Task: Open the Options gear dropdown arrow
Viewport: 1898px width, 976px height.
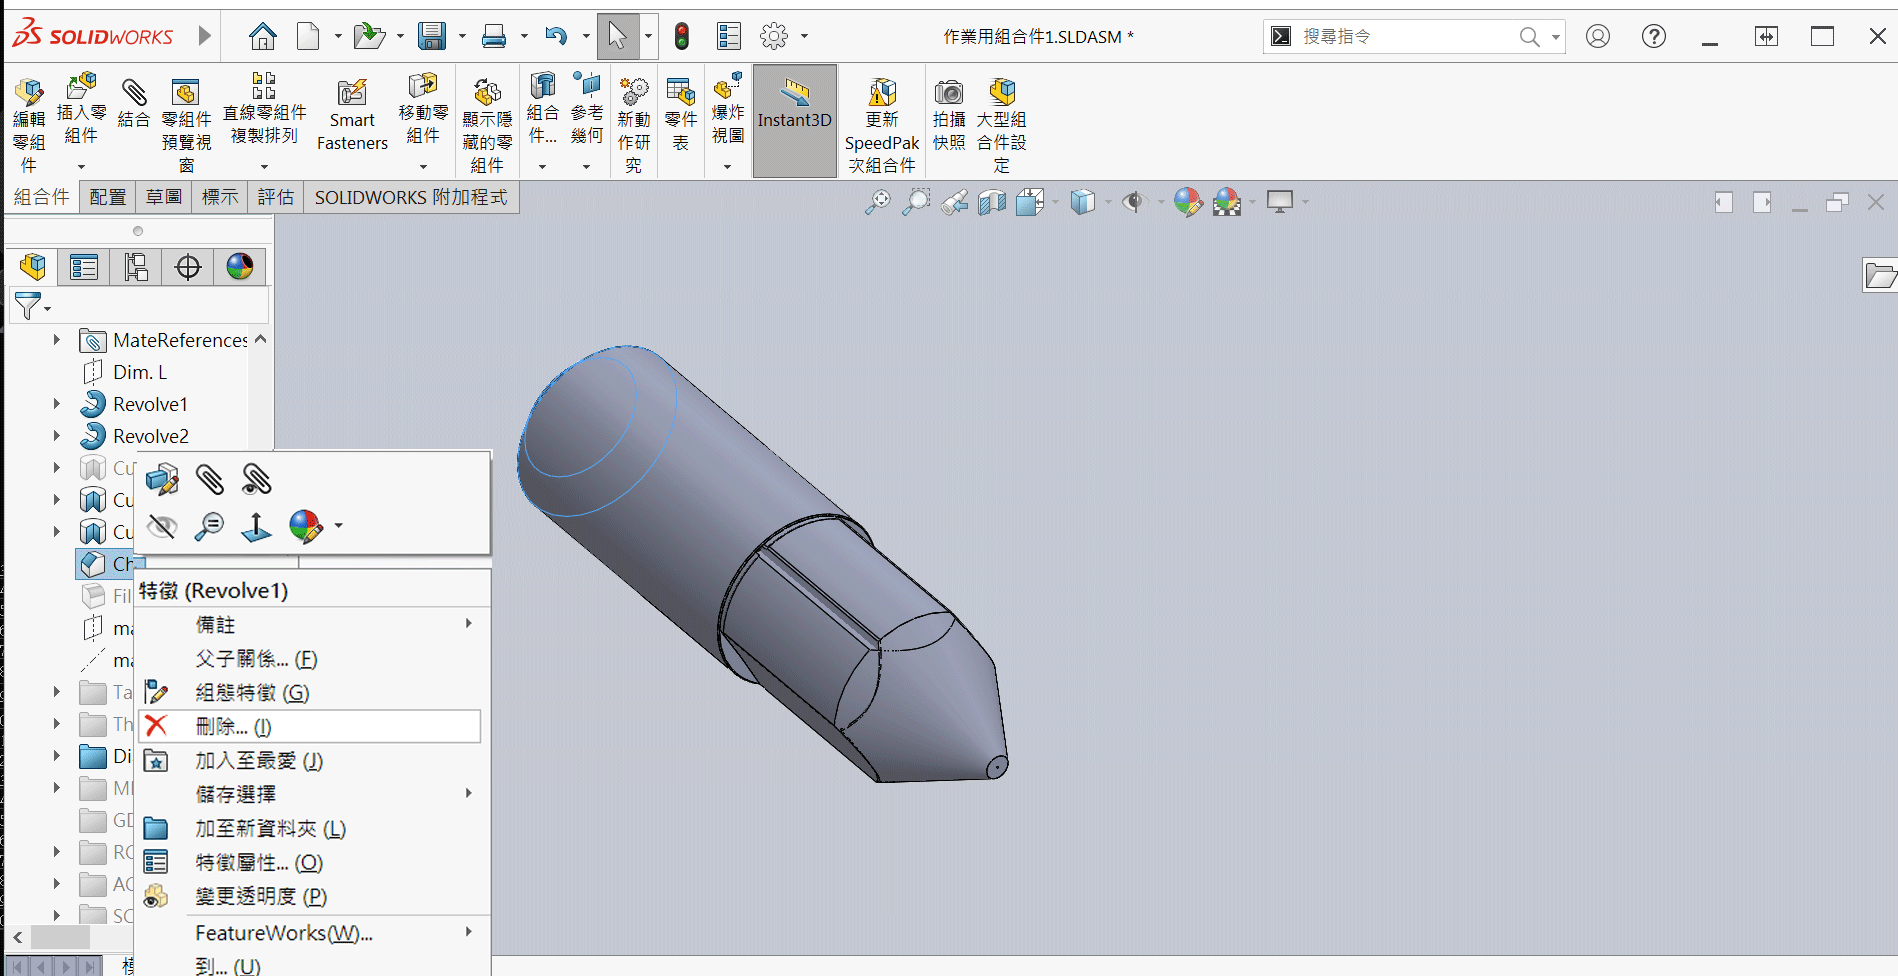Action: point(804,37)
